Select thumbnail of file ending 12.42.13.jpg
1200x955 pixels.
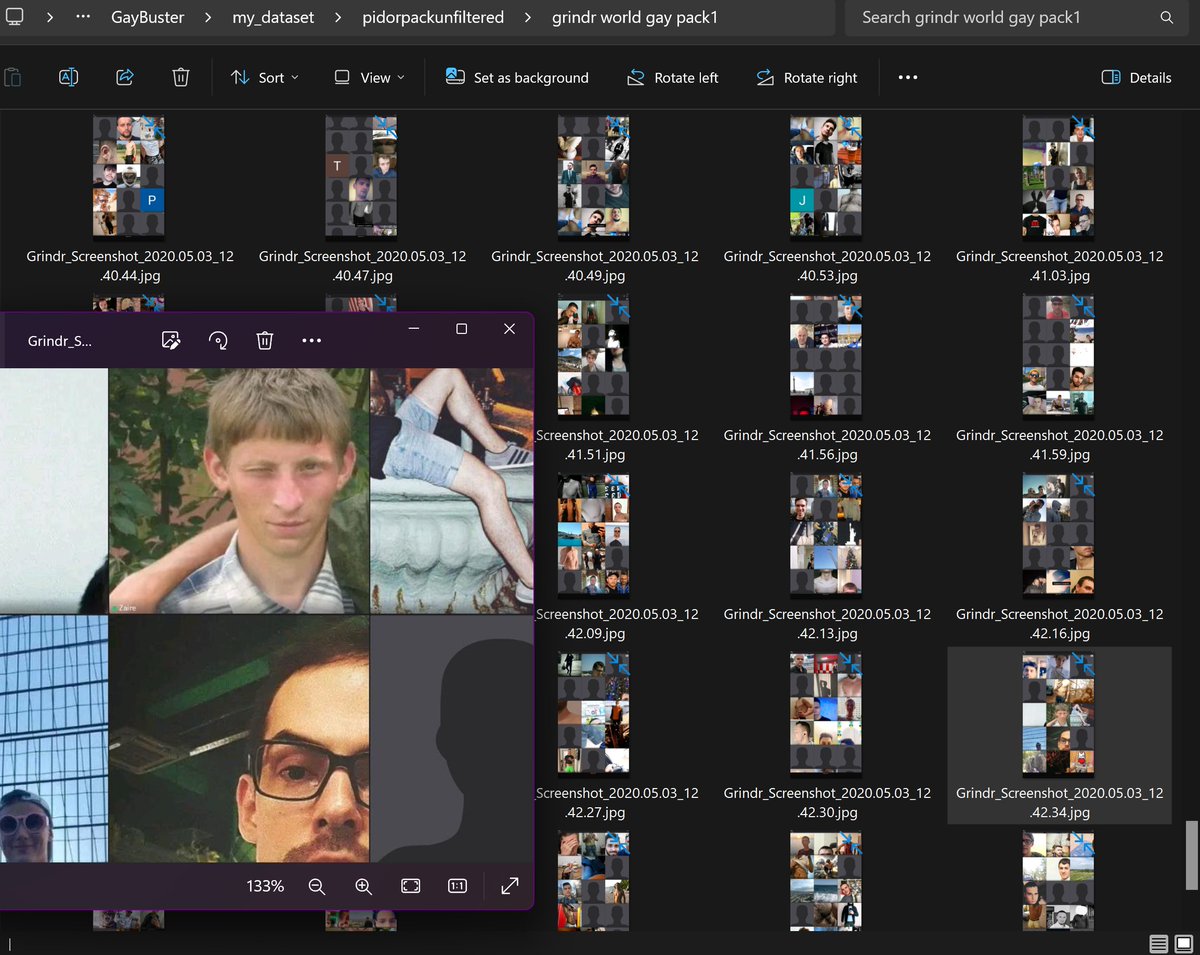(x=826, y=535)
